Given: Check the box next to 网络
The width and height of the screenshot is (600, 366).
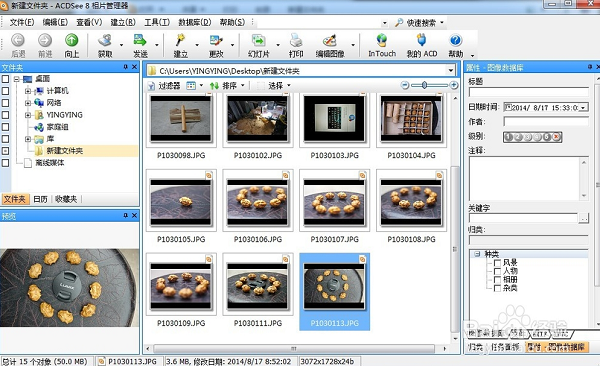Looking at the screenshot, I should point(5,103).
